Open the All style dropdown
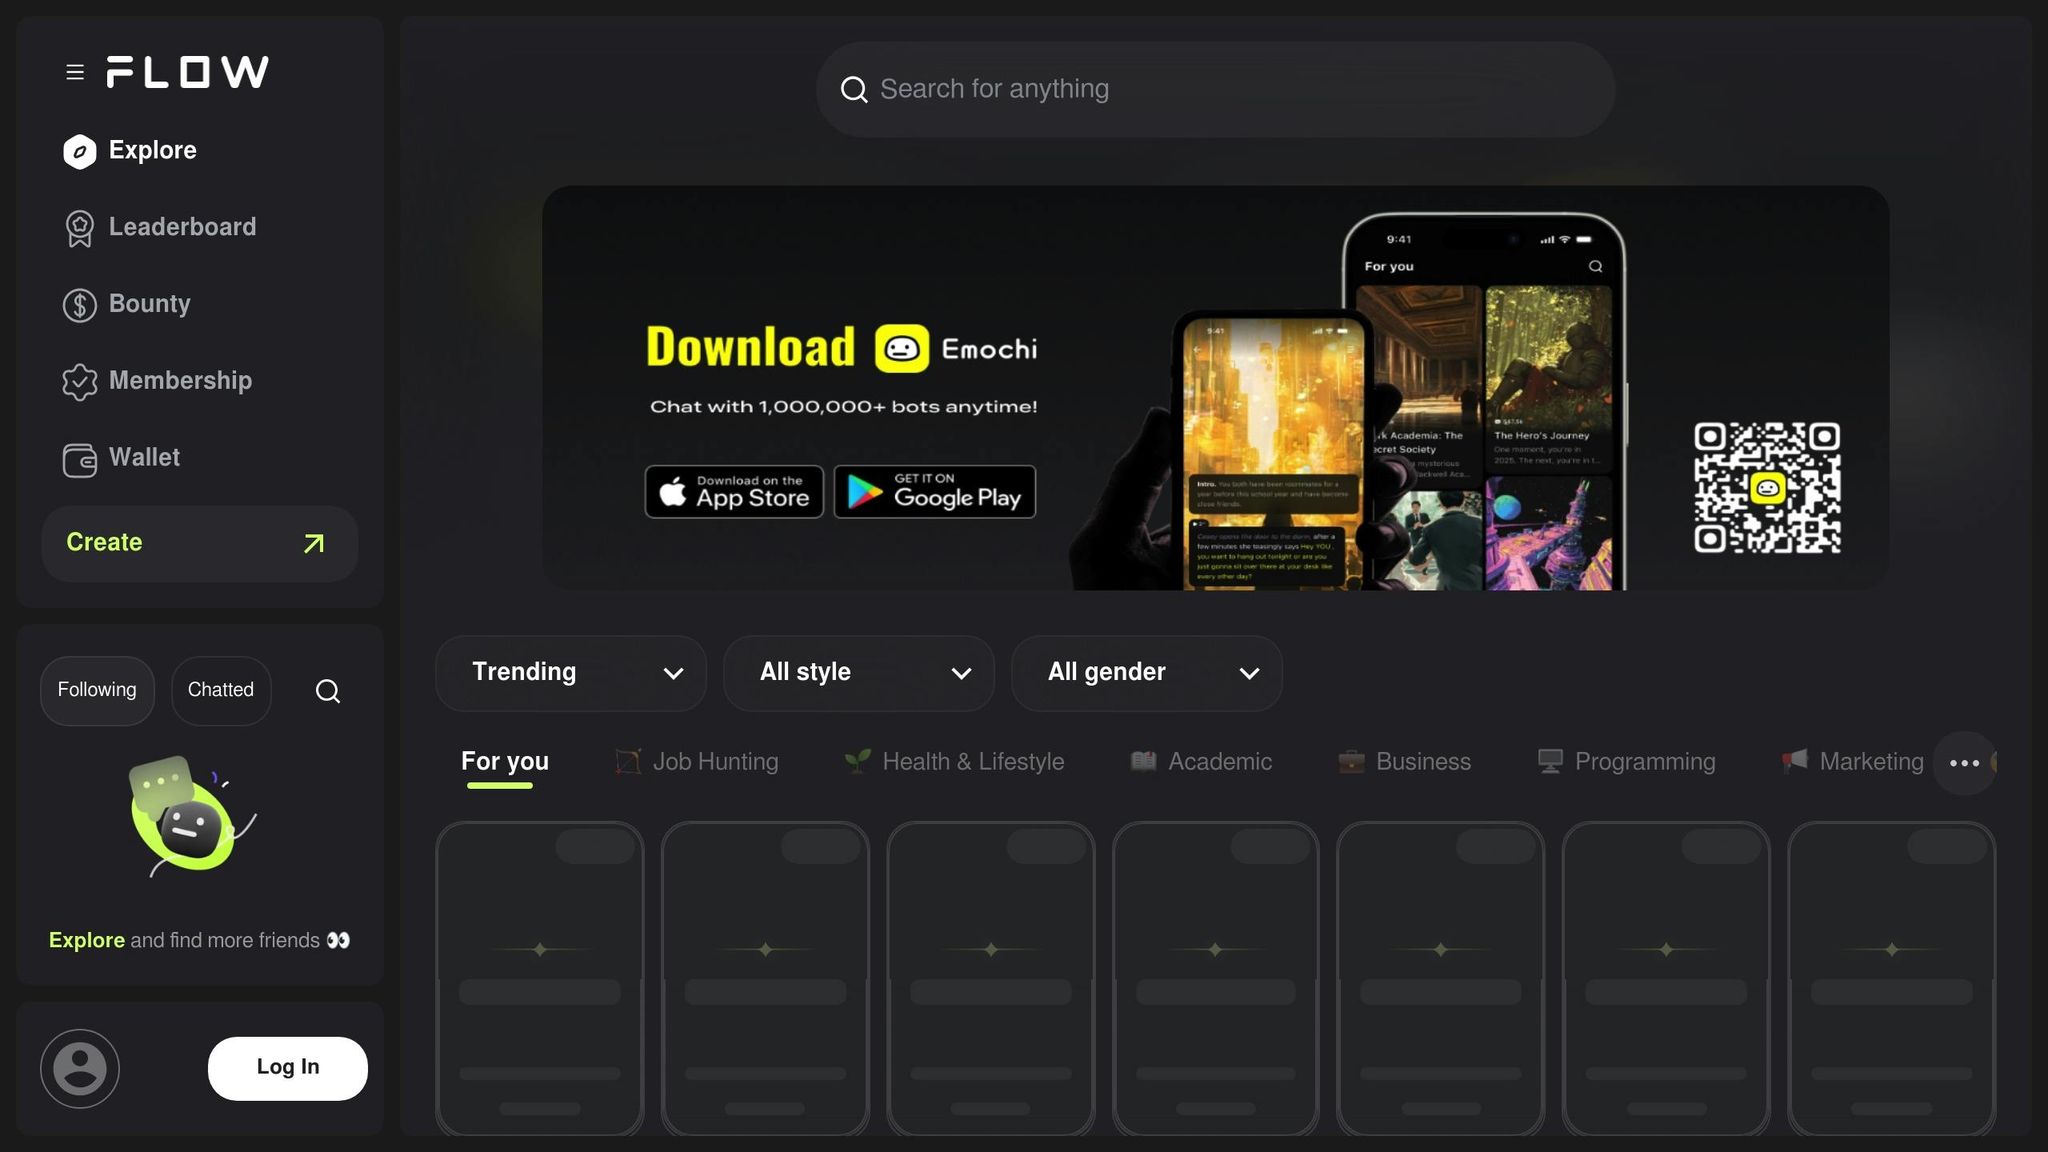The image size is (2048, 1152). click(859, 673)
